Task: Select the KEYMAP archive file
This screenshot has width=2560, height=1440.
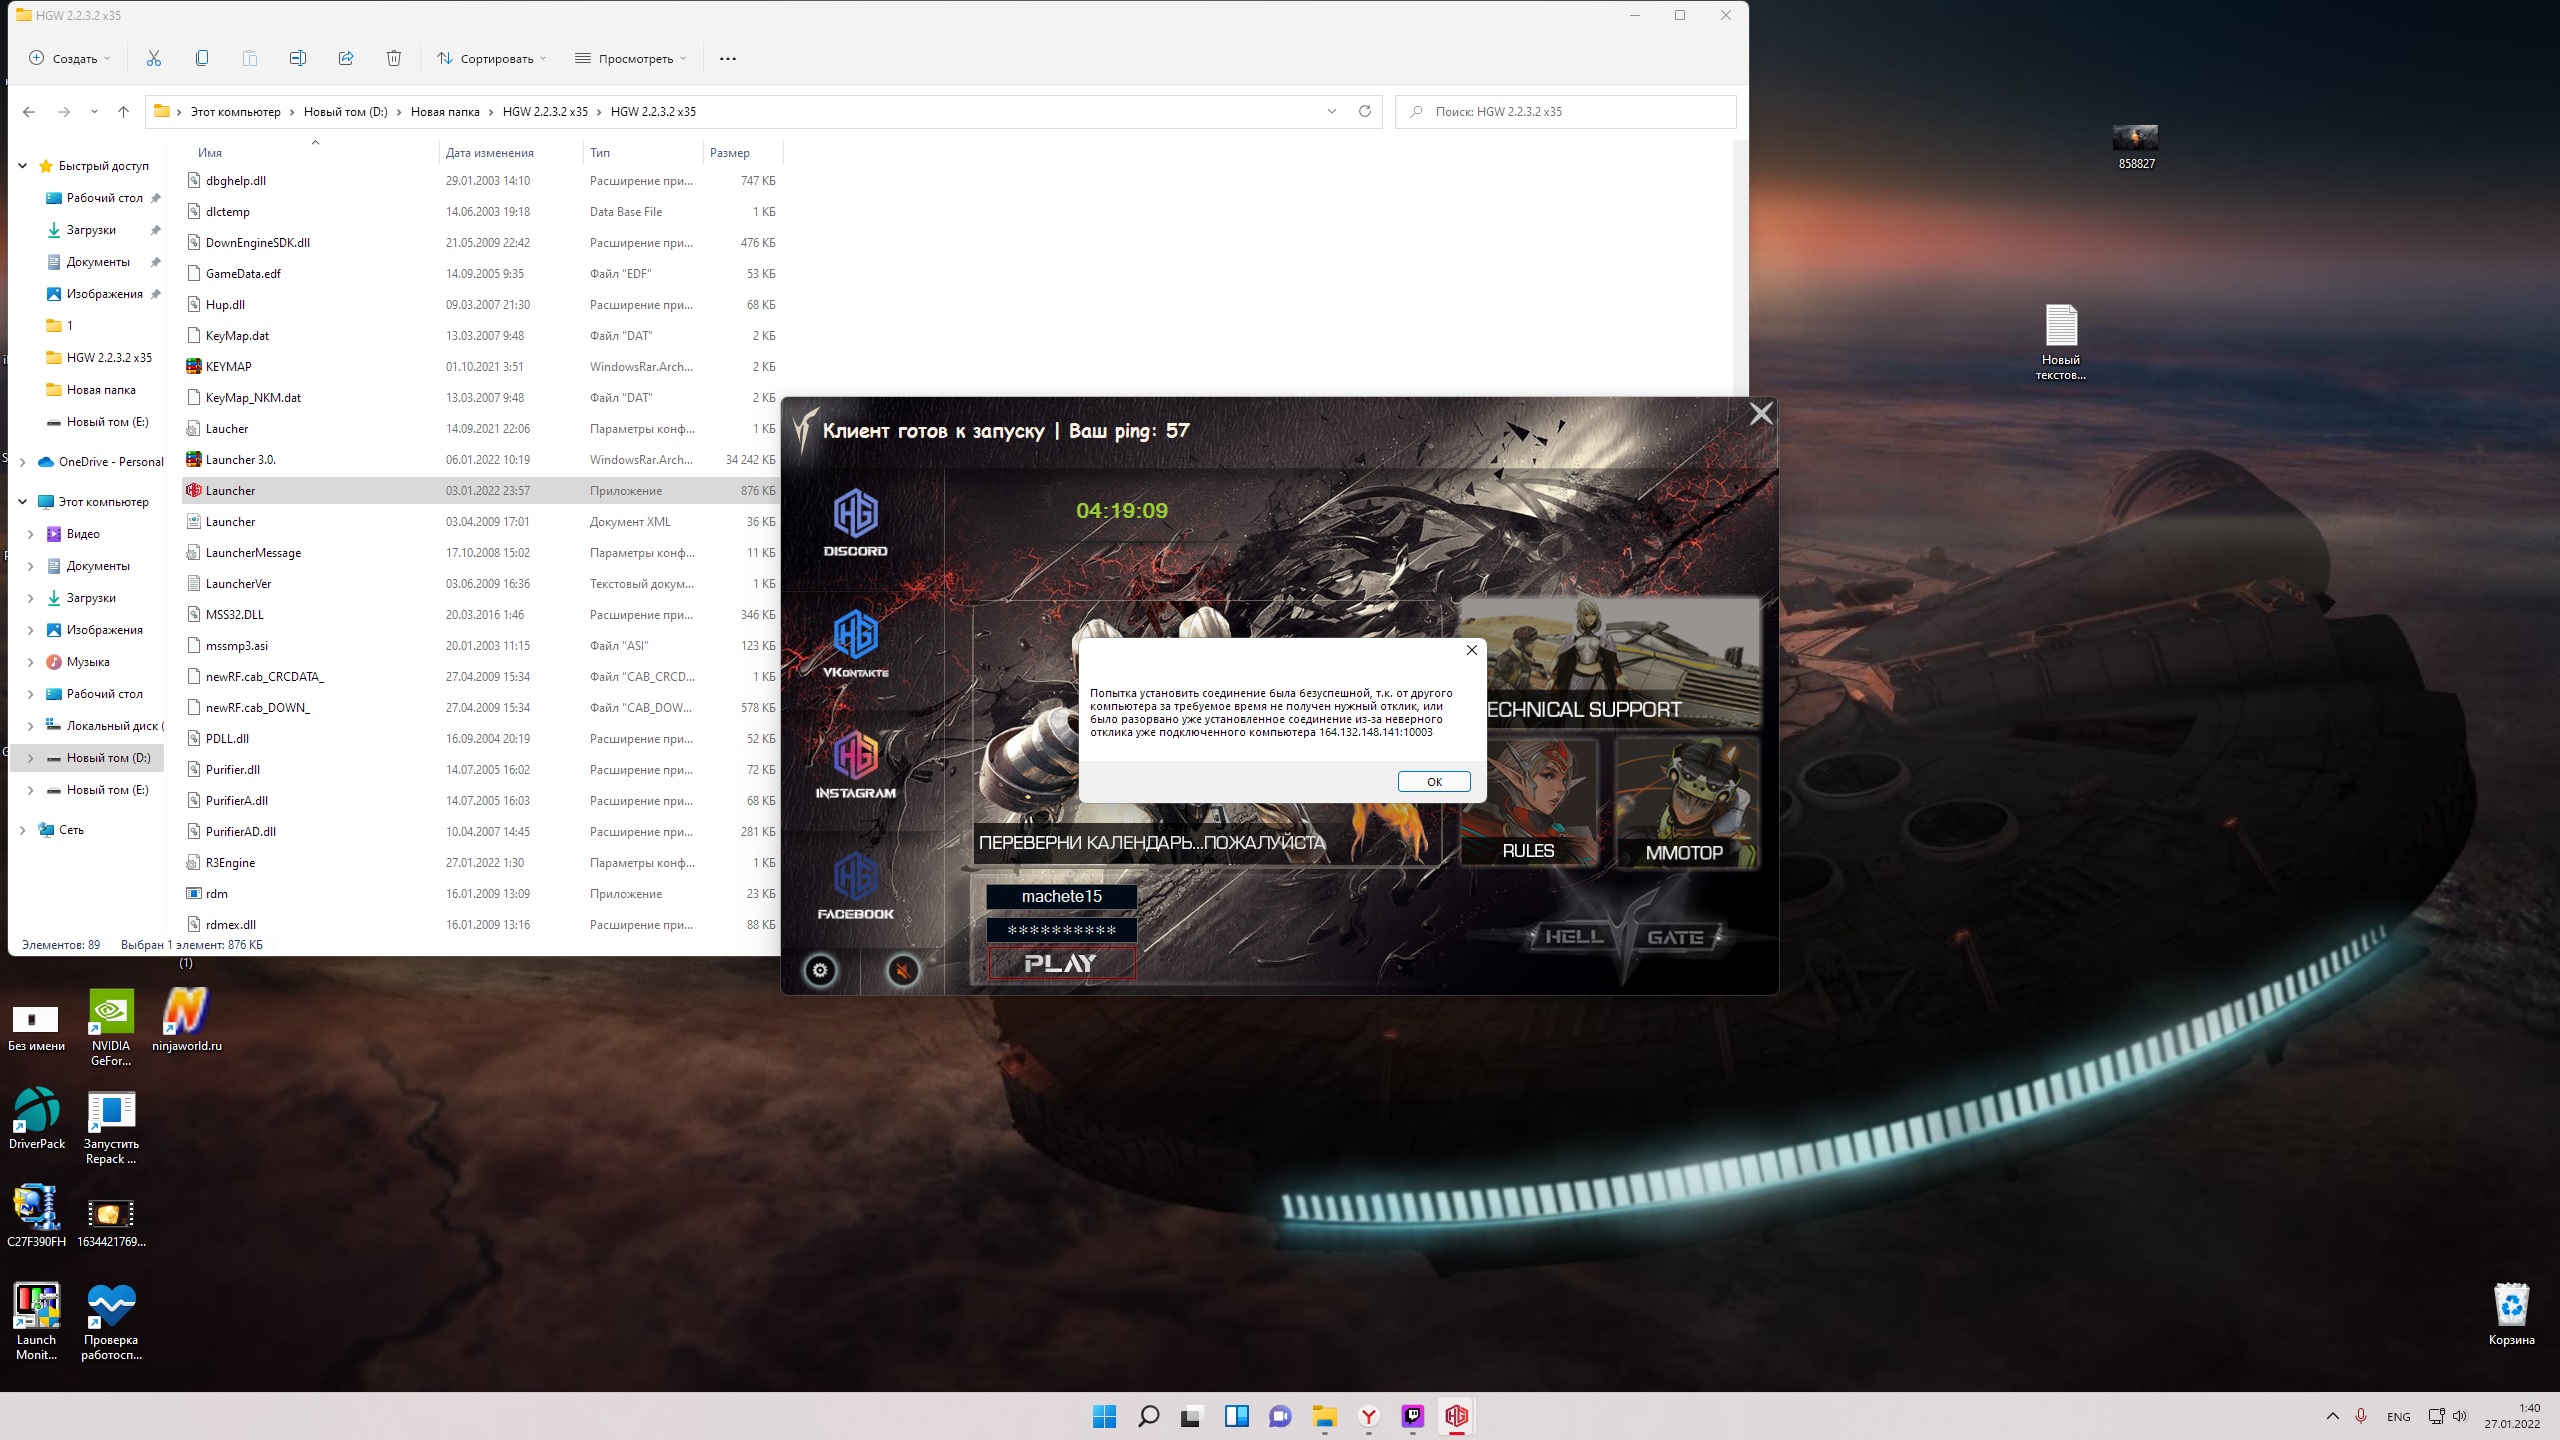Action: [228, 367]
